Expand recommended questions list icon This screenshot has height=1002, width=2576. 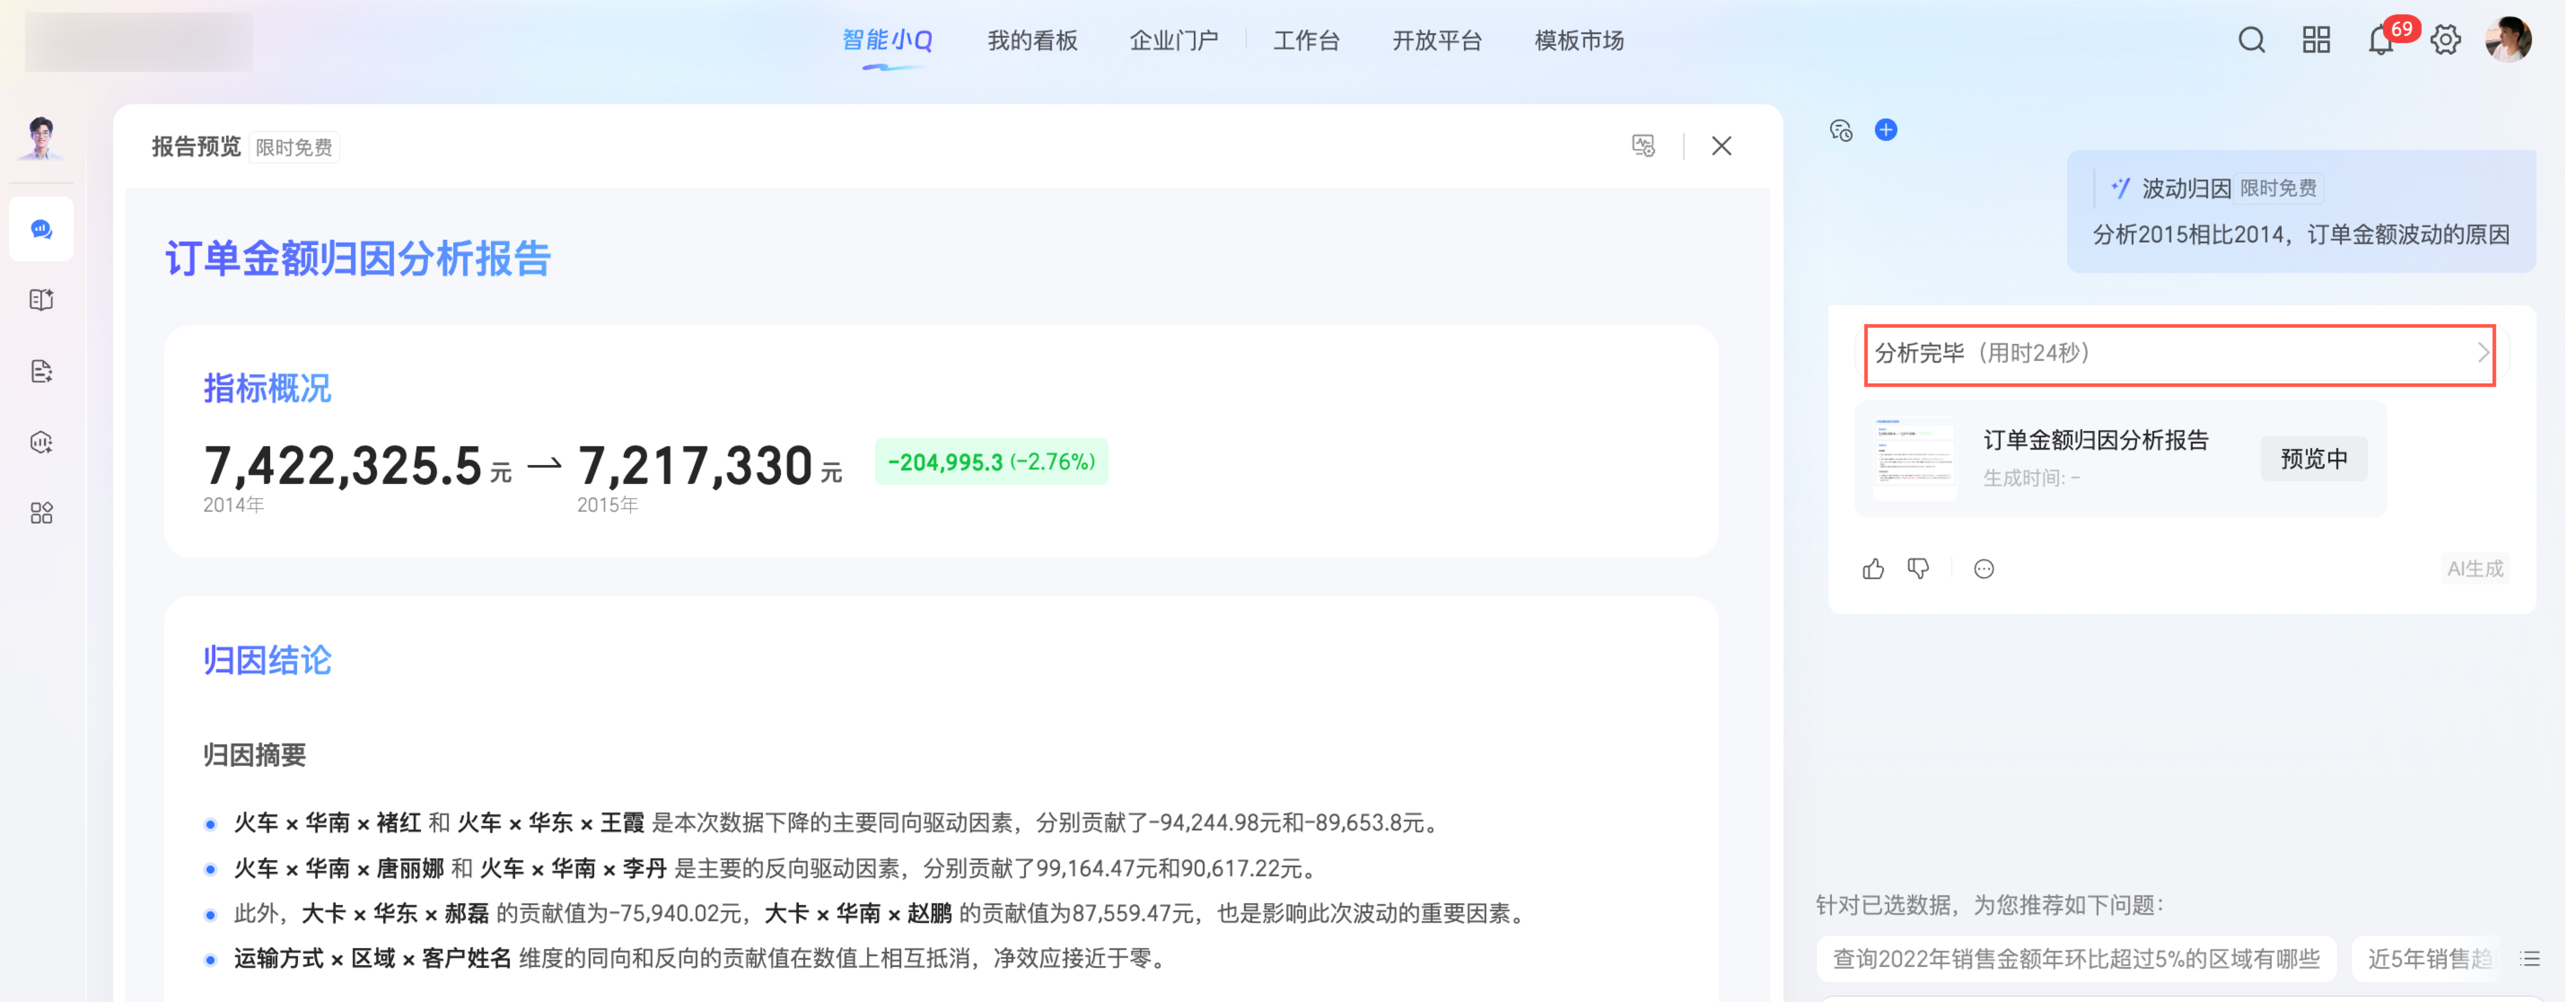[2530, 959]
